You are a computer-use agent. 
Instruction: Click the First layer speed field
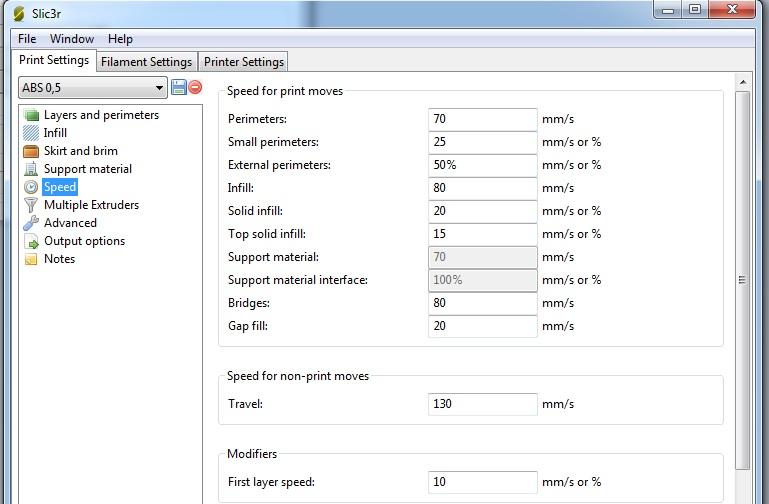coord(483,482)
